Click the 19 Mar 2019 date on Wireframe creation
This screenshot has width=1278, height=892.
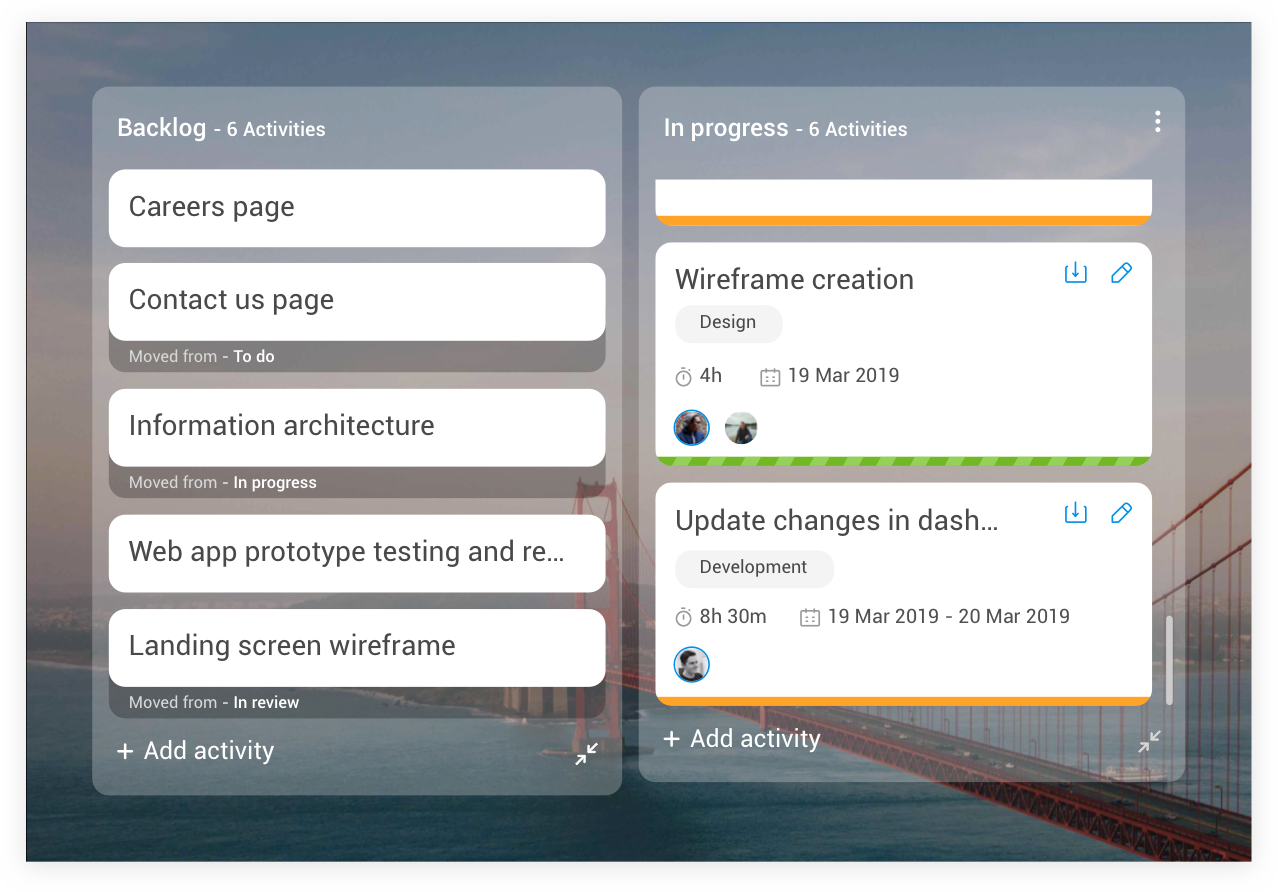(x=844, y=376)
